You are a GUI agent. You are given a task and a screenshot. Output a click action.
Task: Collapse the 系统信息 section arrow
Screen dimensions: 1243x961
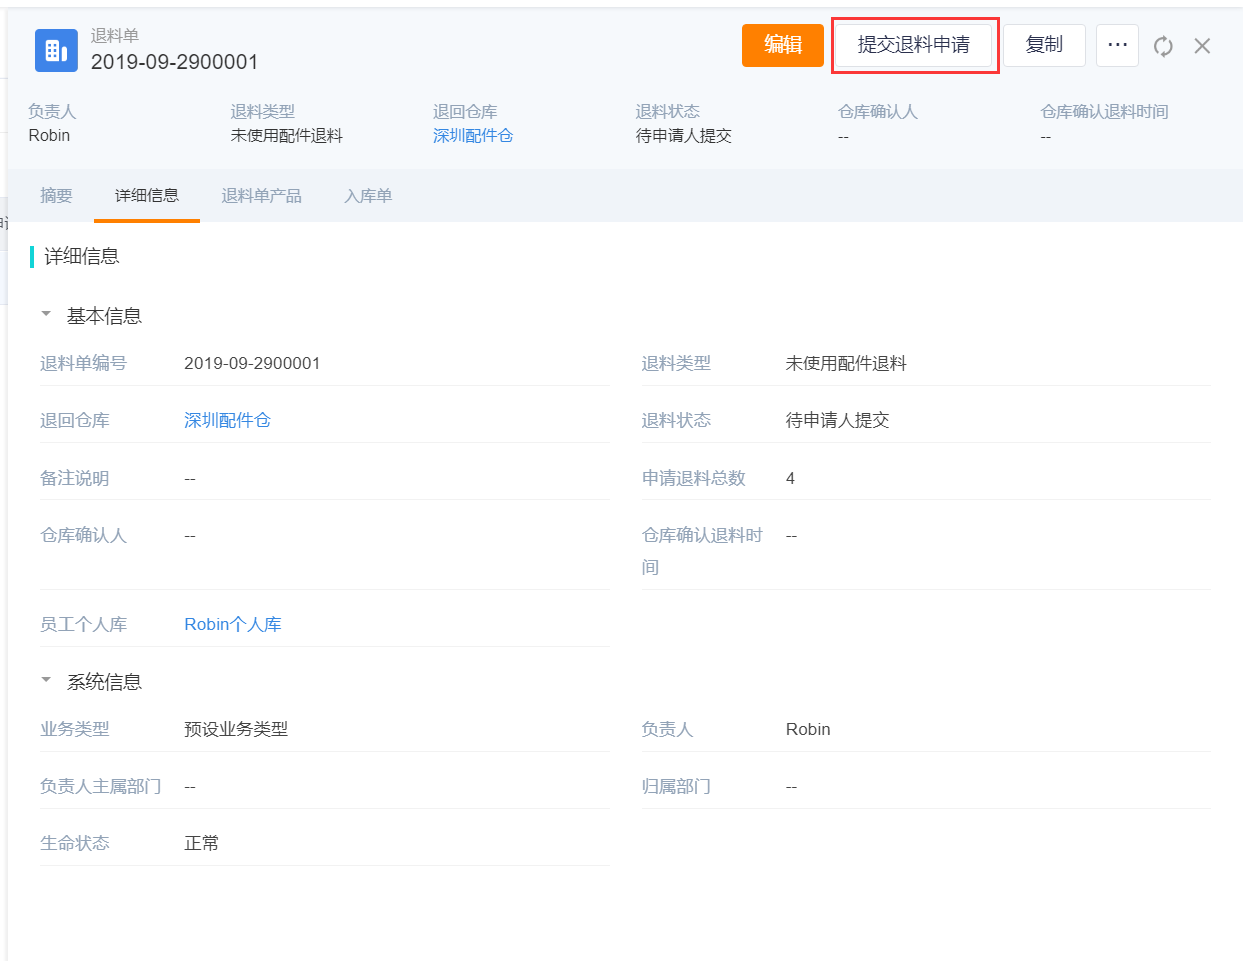click(x=46, y=681)
